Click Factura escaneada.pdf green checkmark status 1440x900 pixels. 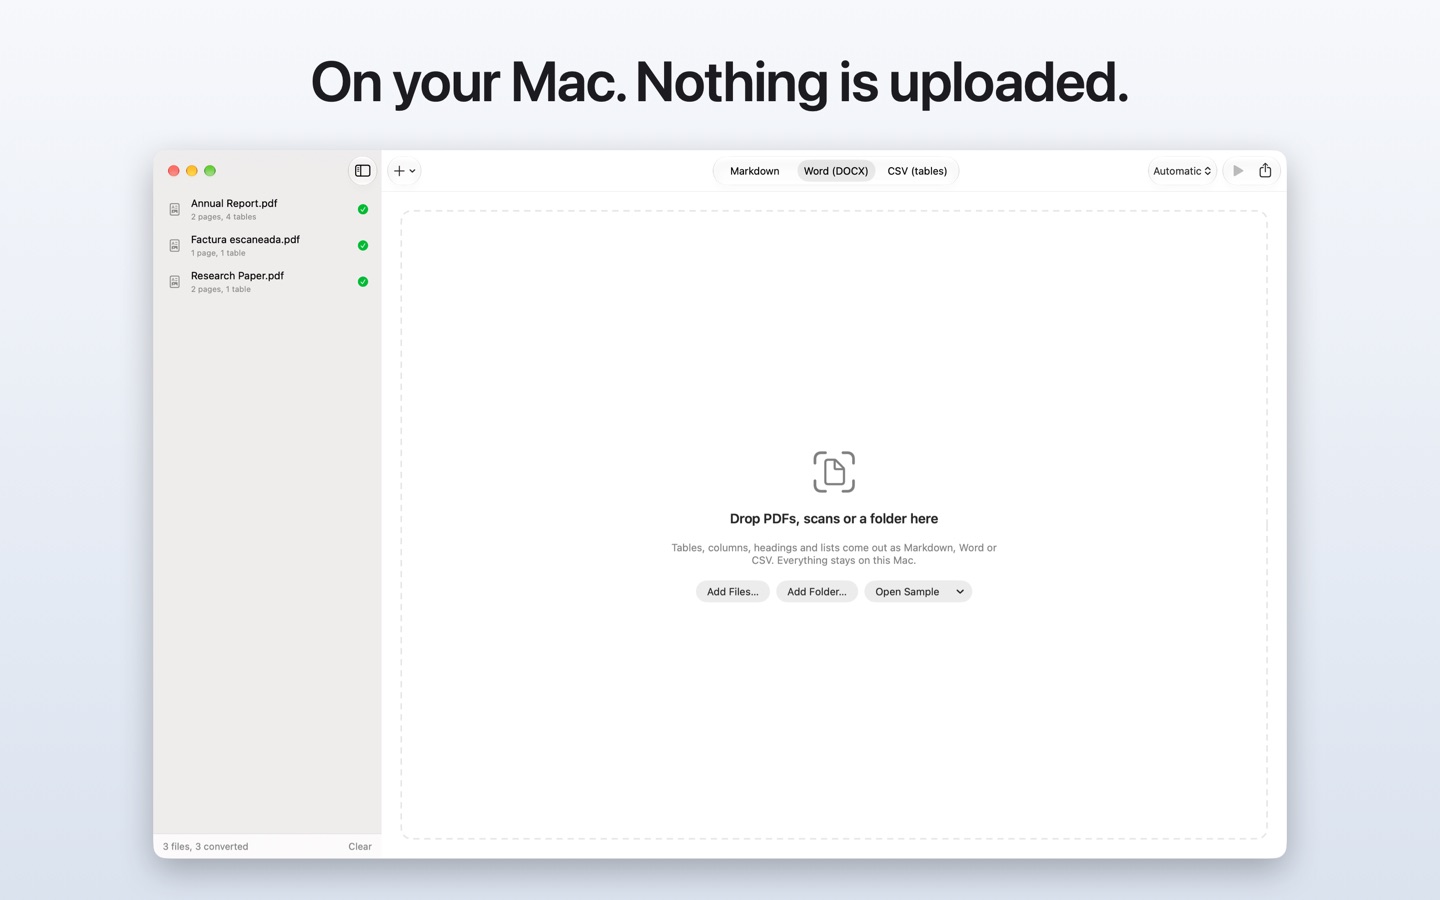tap(363, 245)
